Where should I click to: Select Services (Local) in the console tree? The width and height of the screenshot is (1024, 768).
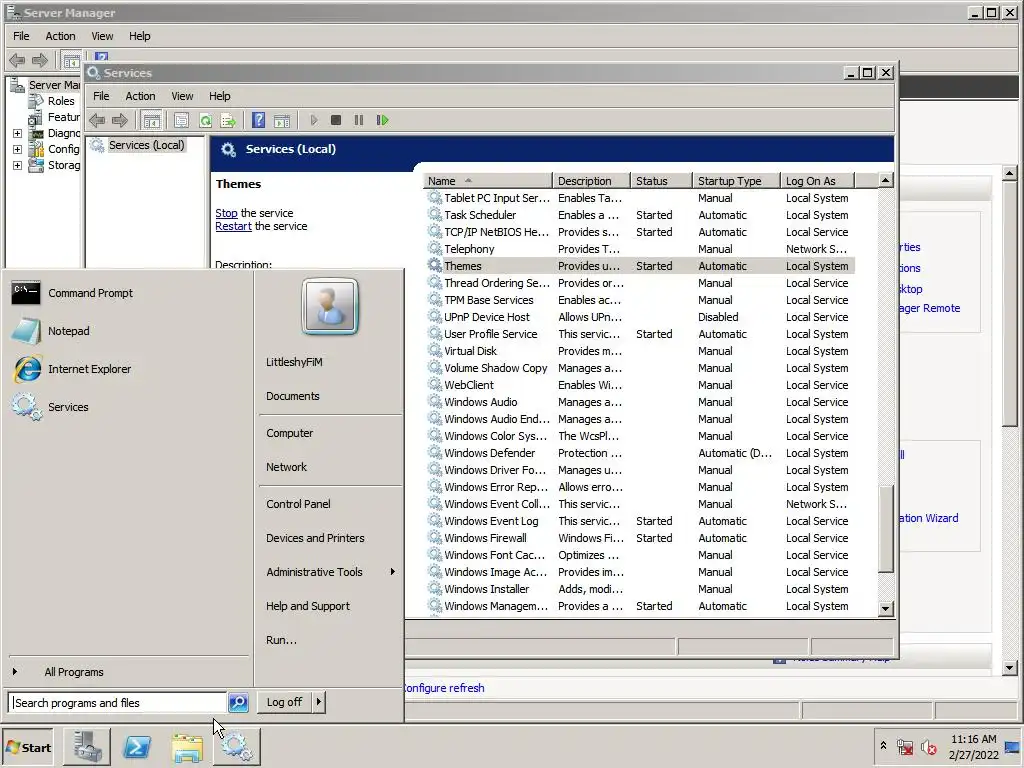tap(146, 145)
